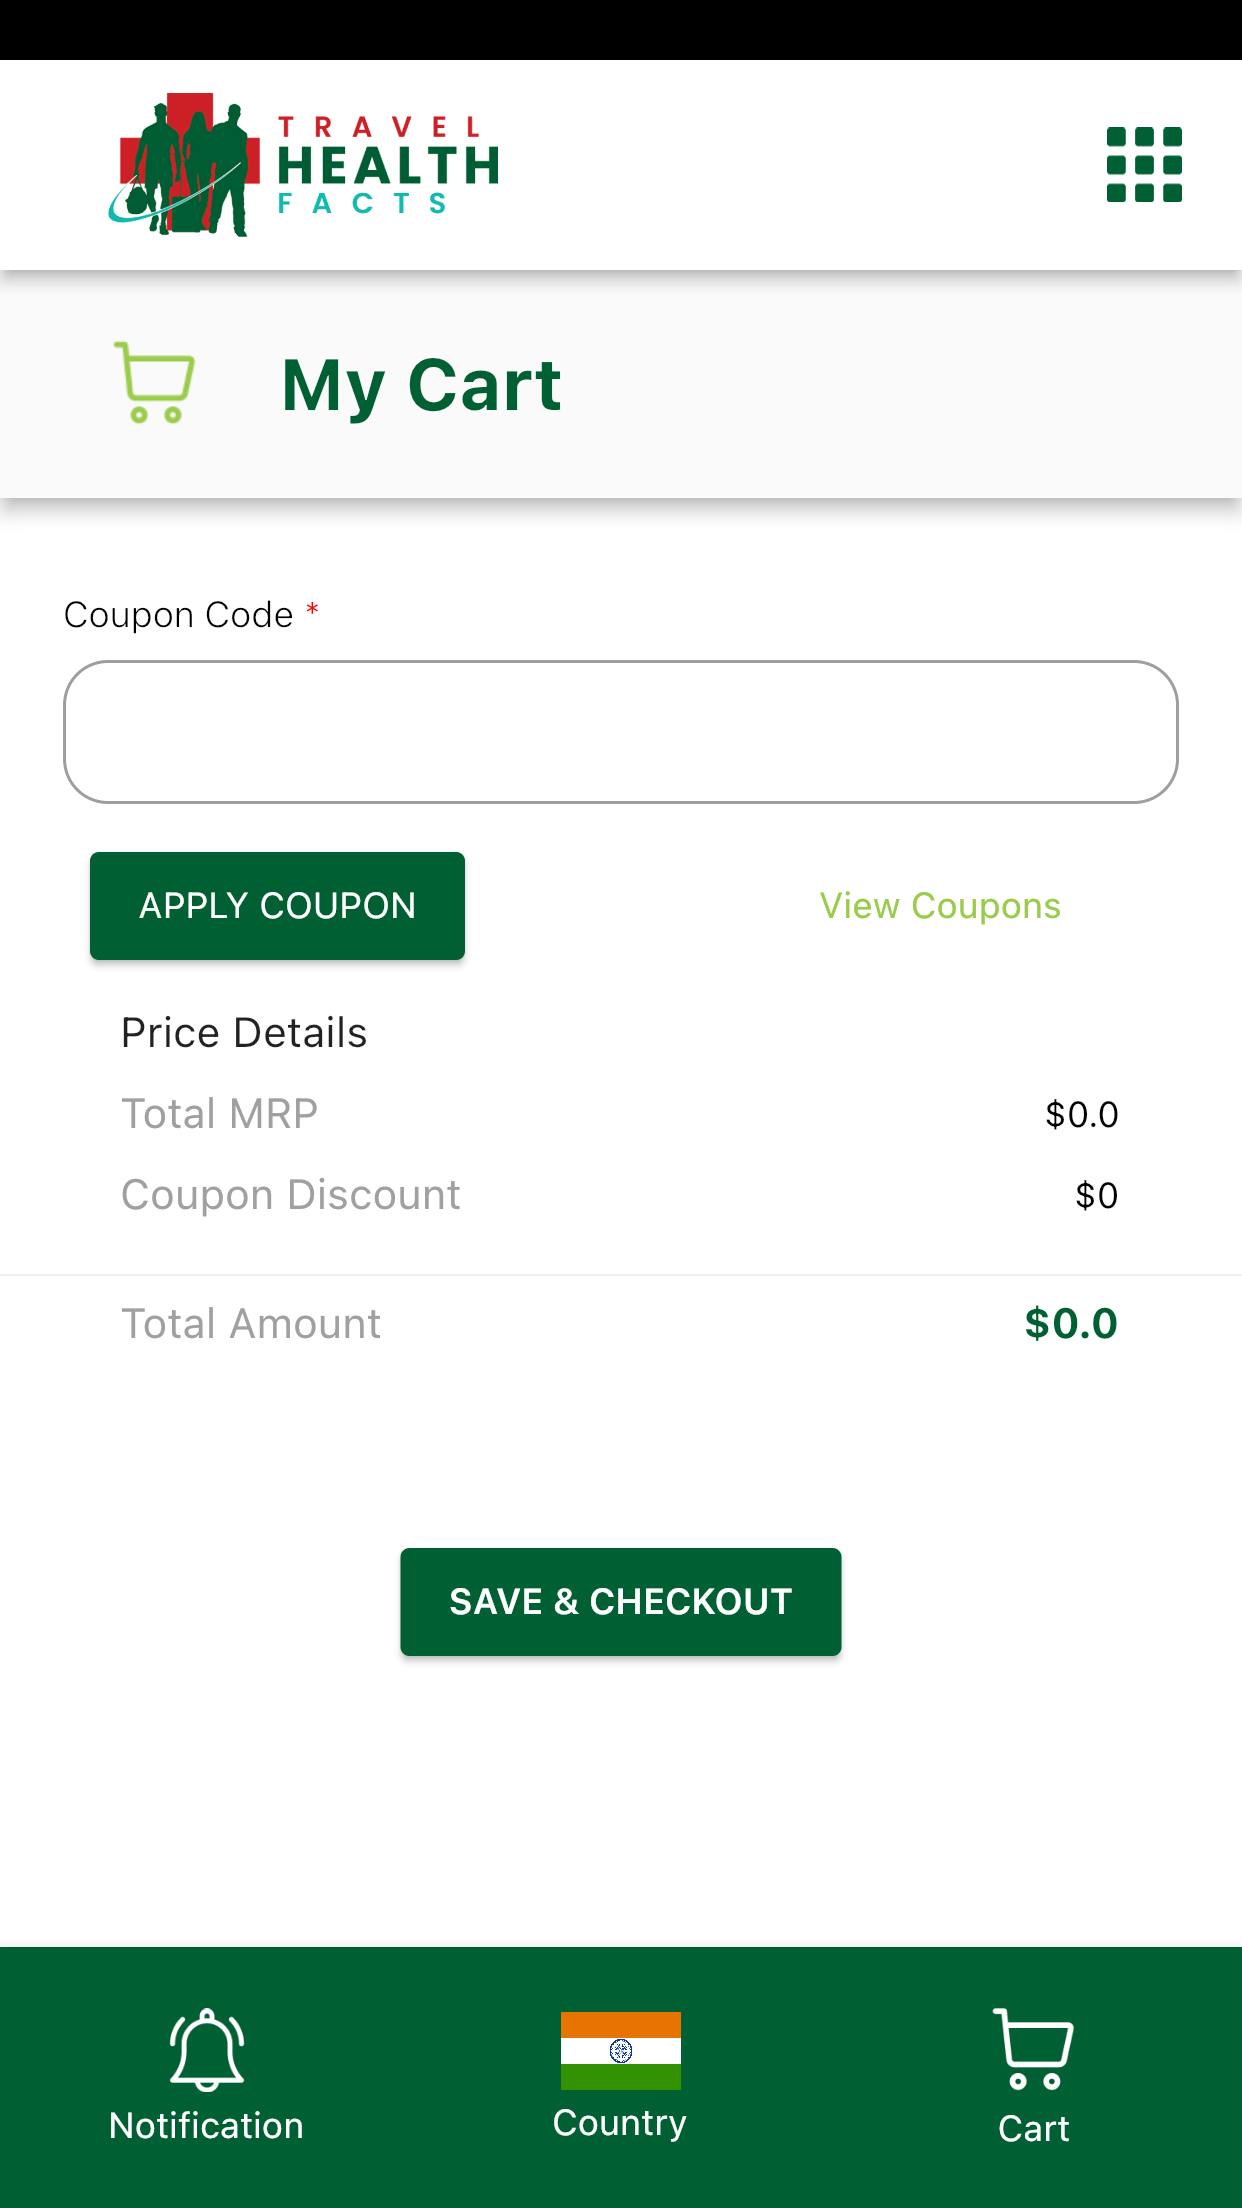Screen dimensions: 1242x2208
Task: Tap the cart icon in the bottom bar
Action: [x=1033, y=2049]
